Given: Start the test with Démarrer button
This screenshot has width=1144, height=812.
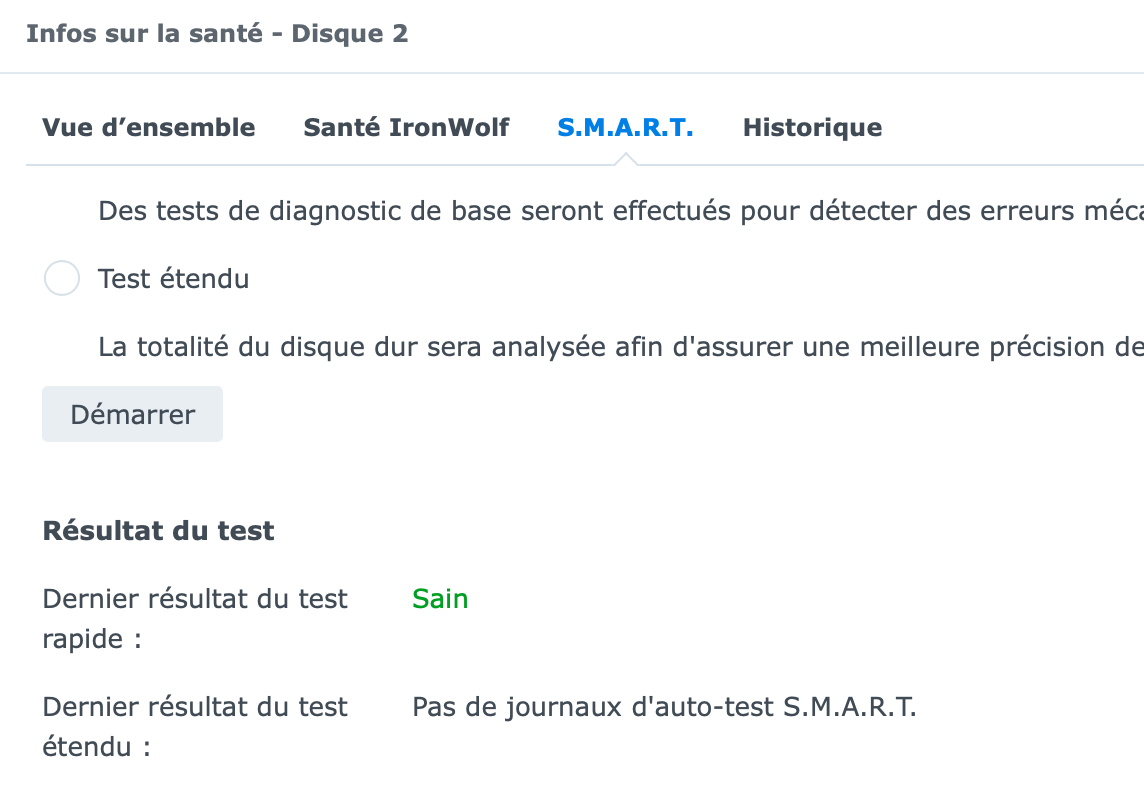Looking at the screenshot, I should [x=132, y=414].
